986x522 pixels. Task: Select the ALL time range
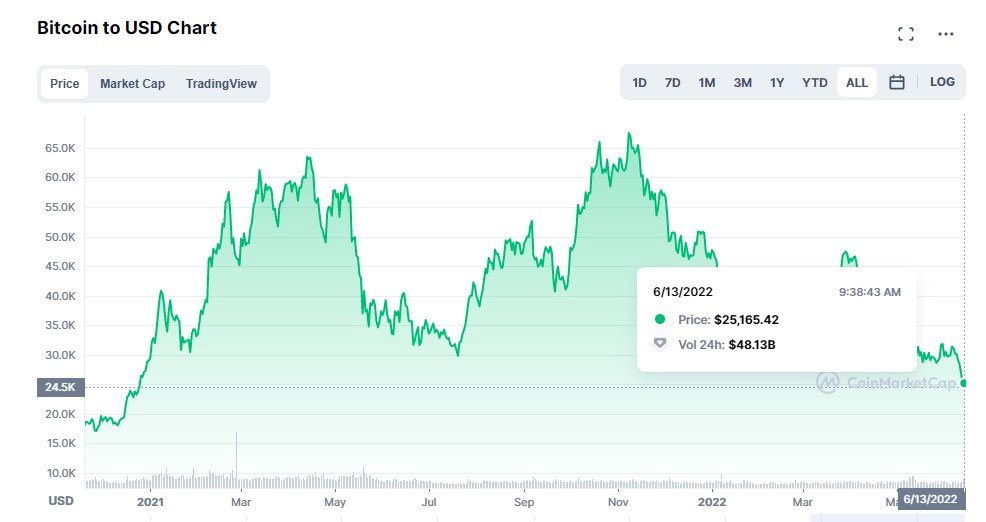[x=856, y=82]
